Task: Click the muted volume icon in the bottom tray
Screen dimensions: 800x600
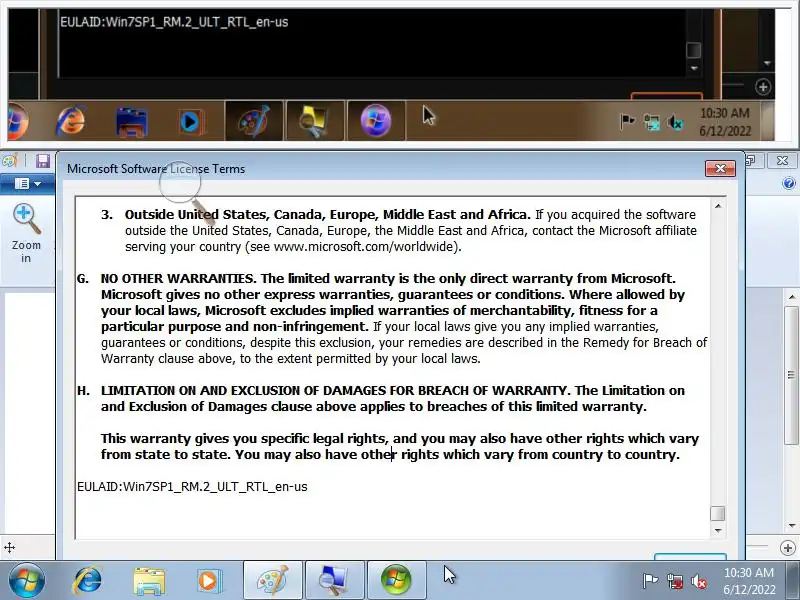Action: [x=698, y=581]
